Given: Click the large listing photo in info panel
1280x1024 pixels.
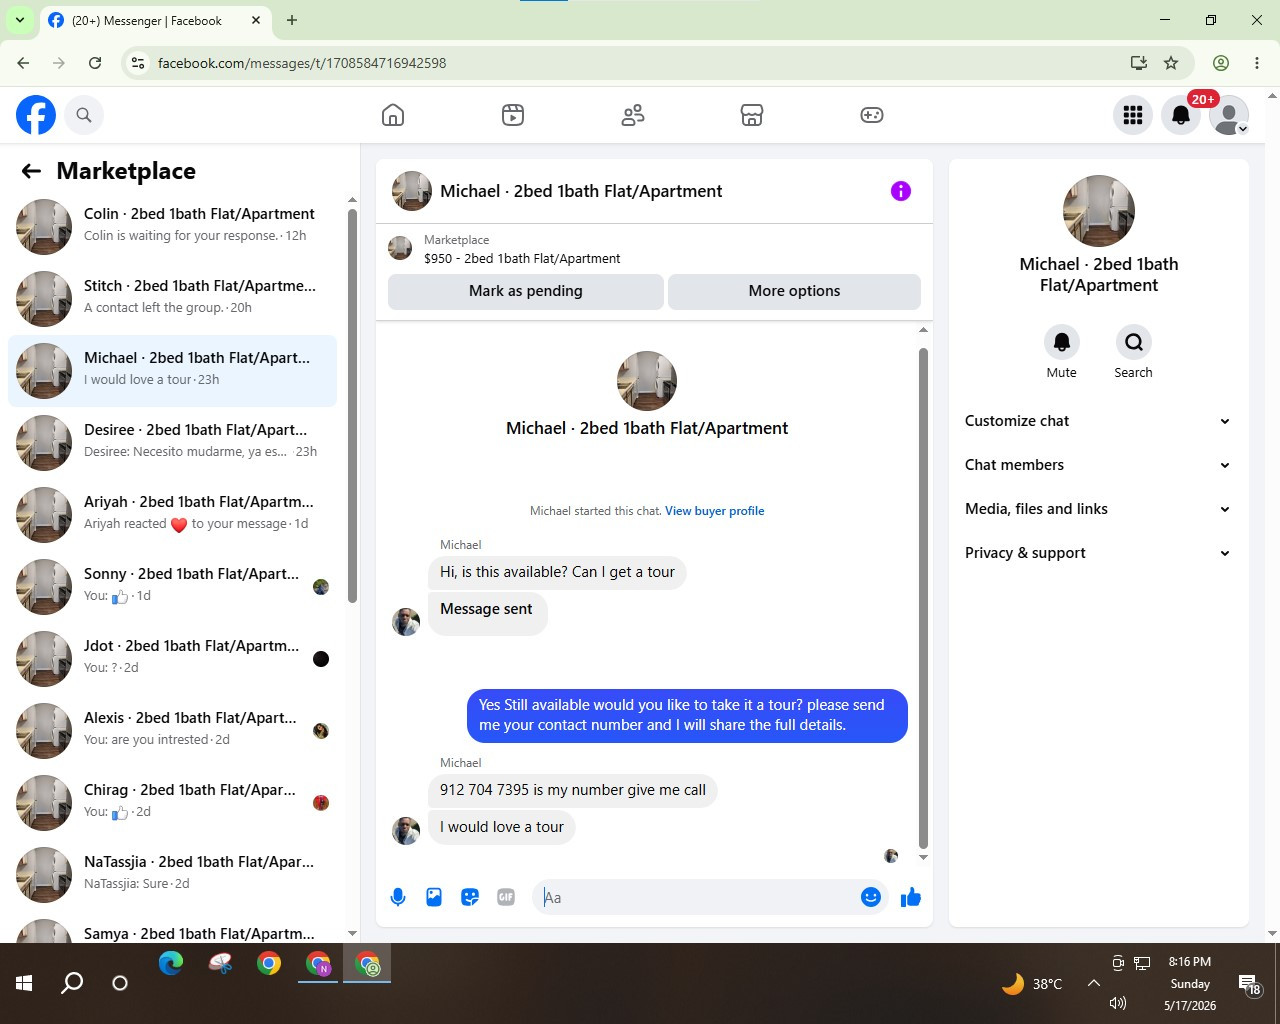Looking at the screenshot, I should coord(1099,211).
